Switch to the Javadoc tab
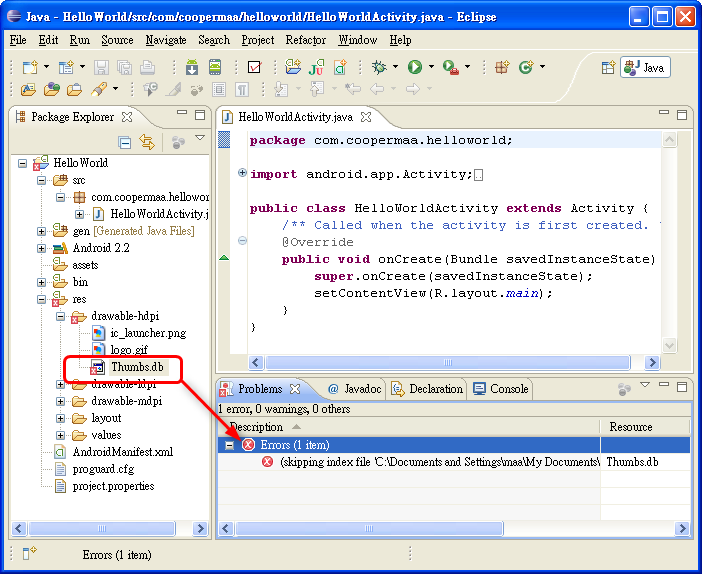This screenshot has height=574, width=702. pos(354,389)
